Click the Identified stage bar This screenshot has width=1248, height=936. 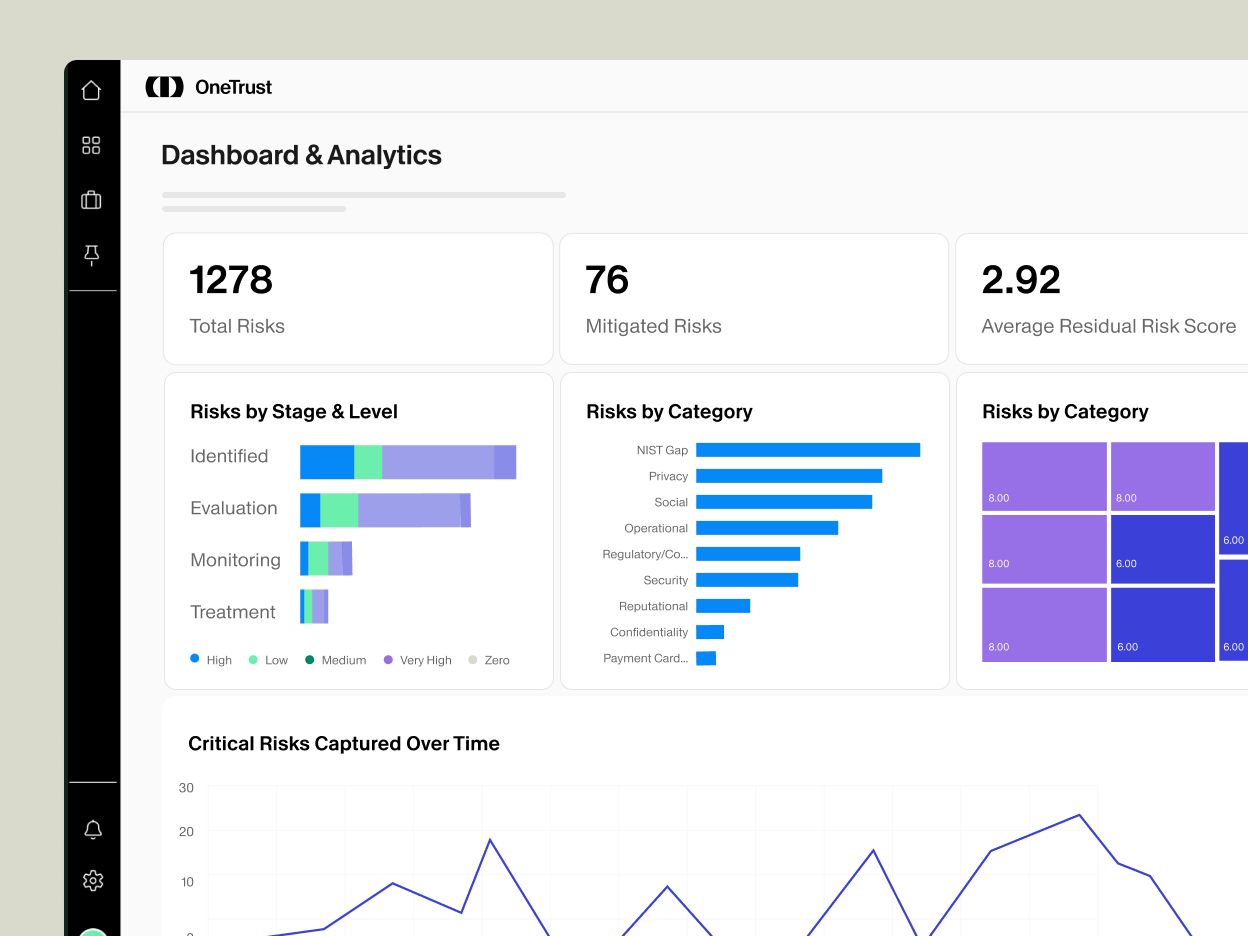[408, 461]
